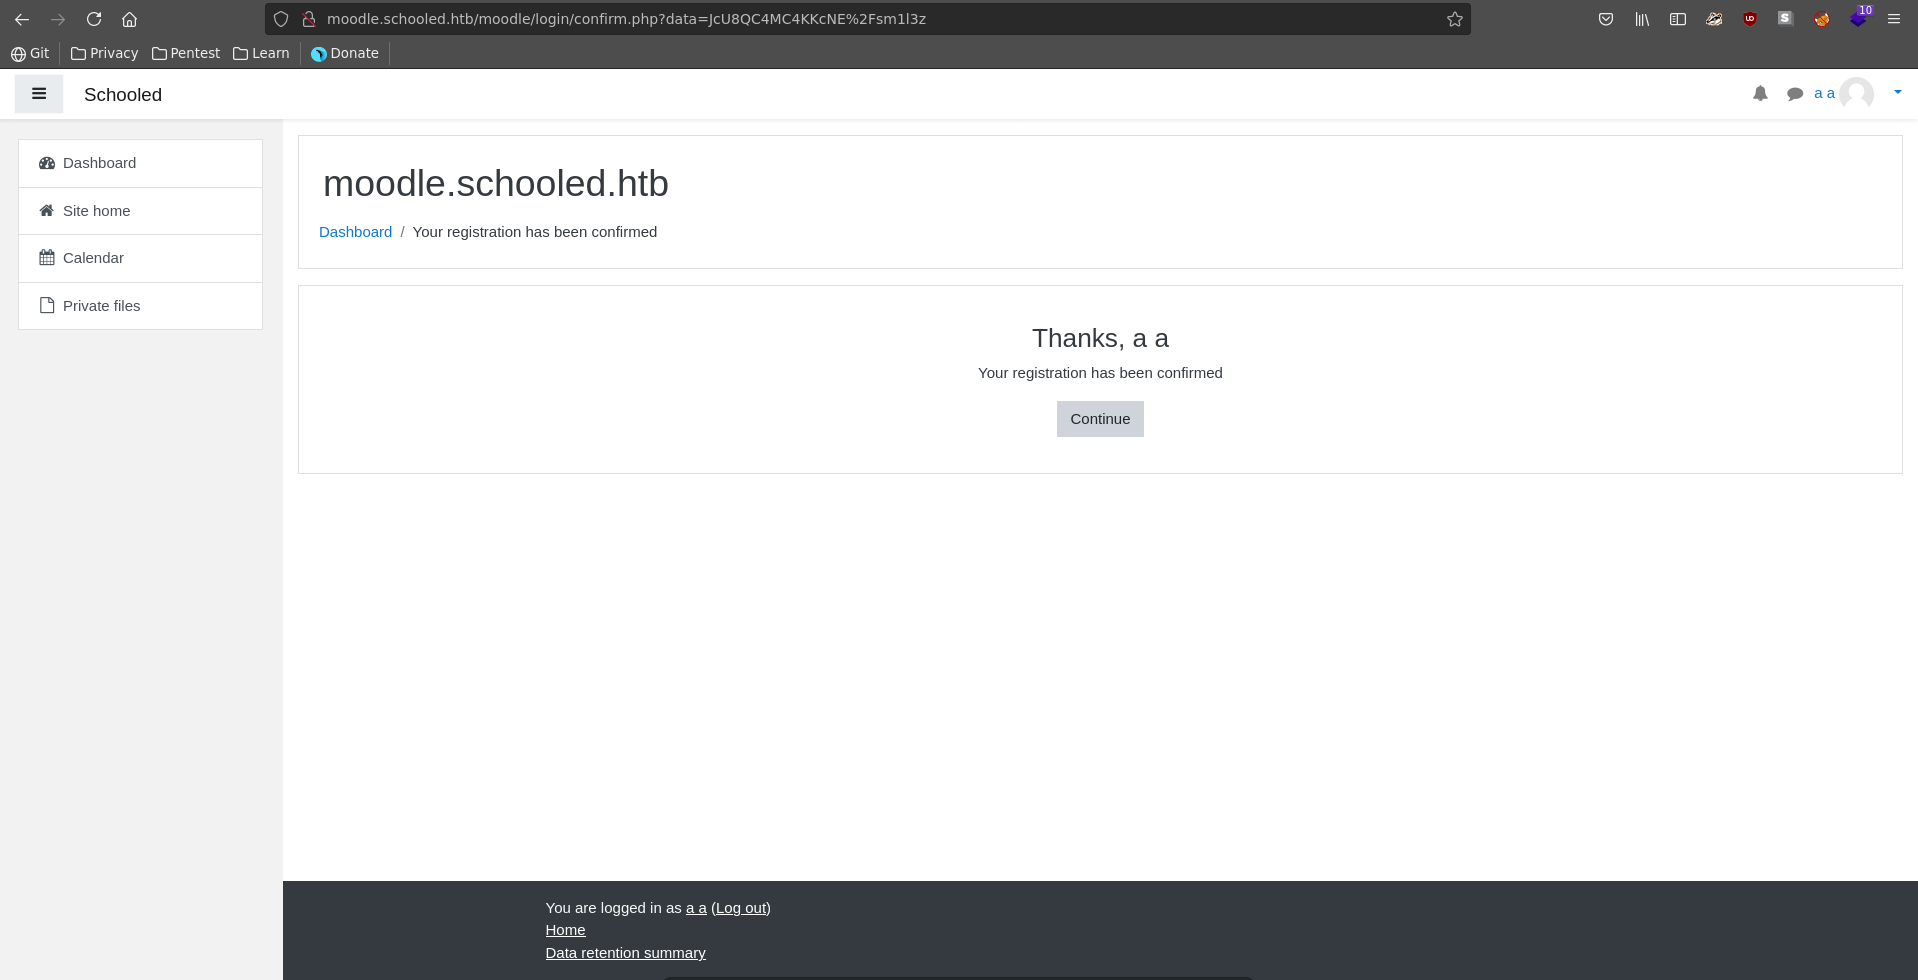This screenshot has height=980, width=1918.
Task: Open the Calendar sidebar item
Action: (x=93, y=258)
